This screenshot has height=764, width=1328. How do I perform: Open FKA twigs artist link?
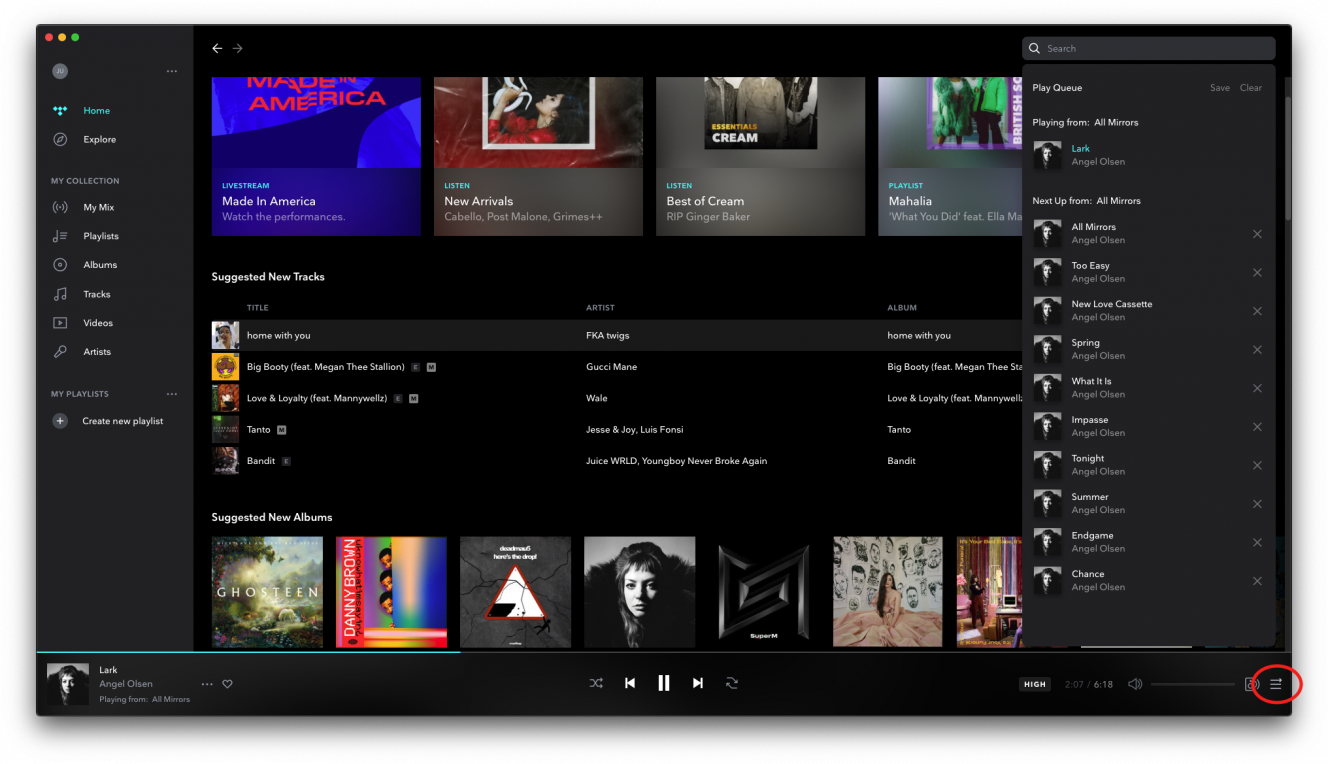[608, 336]
